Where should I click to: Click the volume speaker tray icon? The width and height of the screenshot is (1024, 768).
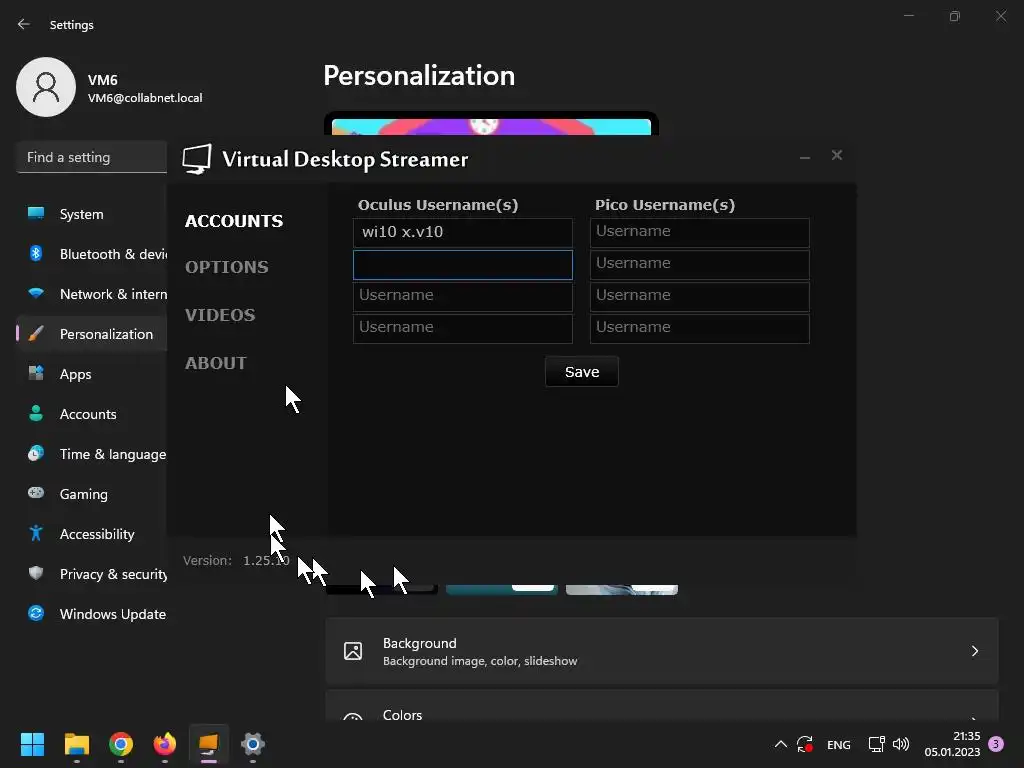(901, 744)
